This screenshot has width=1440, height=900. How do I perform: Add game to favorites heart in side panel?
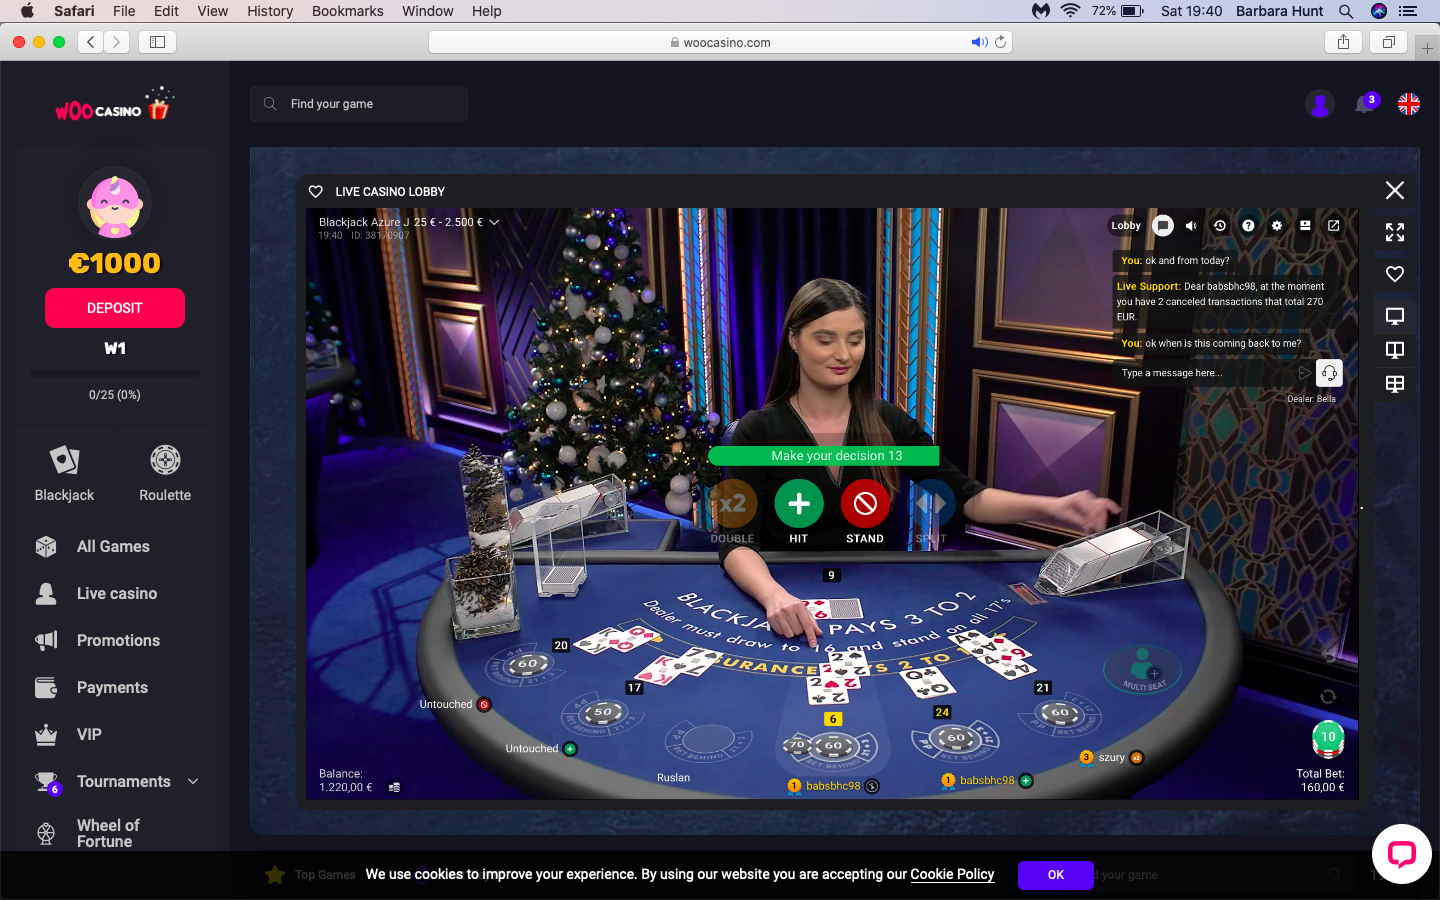point(1395,274)
